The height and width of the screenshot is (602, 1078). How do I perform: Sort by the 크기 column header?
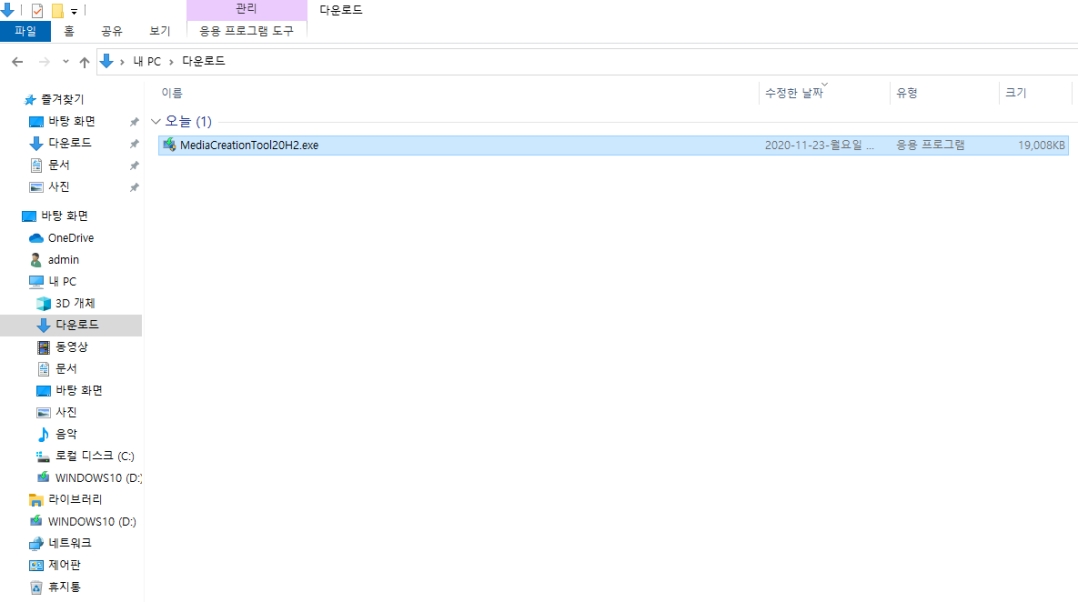(1015, 93)
